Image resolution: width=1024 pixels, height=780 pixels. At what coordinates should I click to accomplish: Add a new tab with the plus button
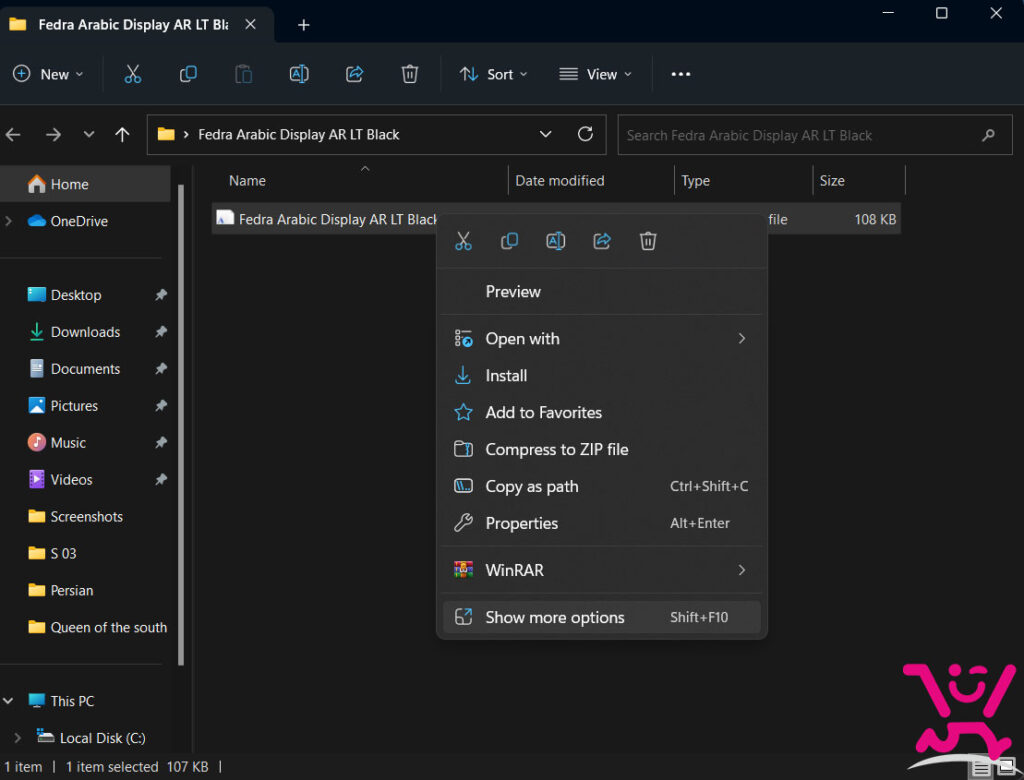(304, 25)
